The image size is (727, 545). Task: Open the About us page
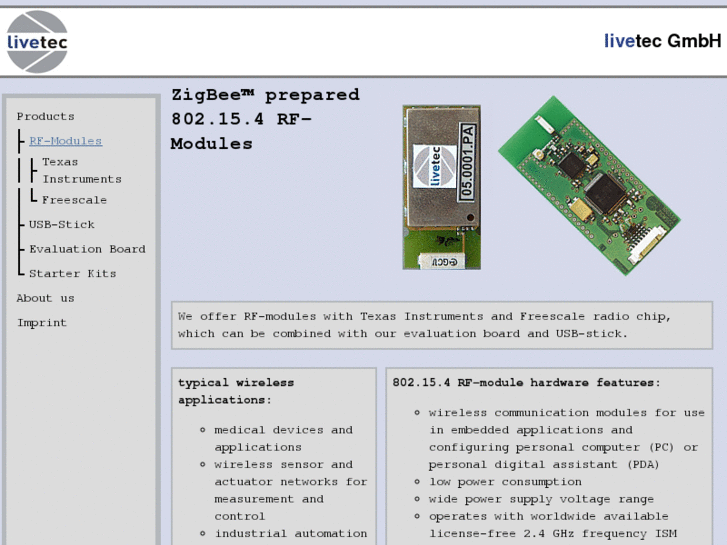(45, 298)
